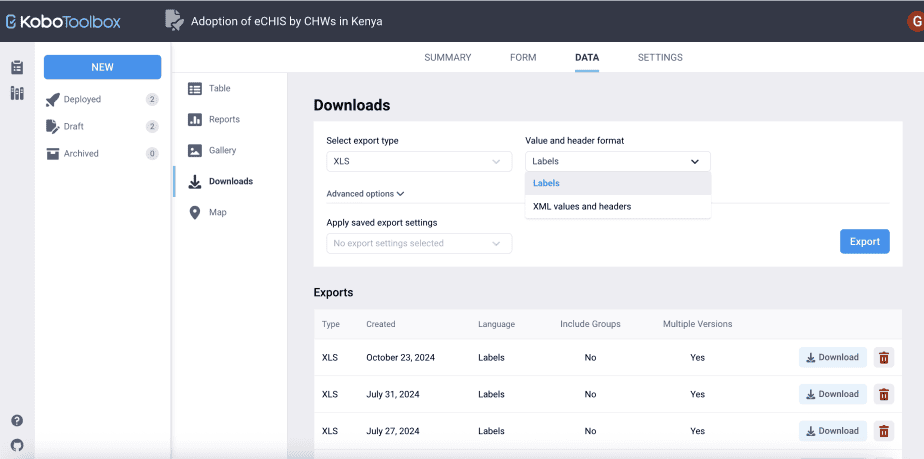The width and height of the screenshot is (924, 459).
Task: Open the Gallery data view
Action: click(222, 150)
